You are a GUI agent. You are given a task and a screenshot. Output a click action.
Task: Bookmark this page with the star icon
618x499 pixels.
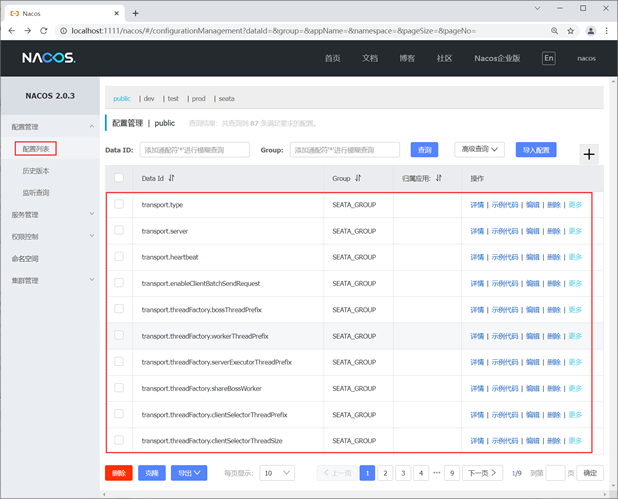point(570,31)
